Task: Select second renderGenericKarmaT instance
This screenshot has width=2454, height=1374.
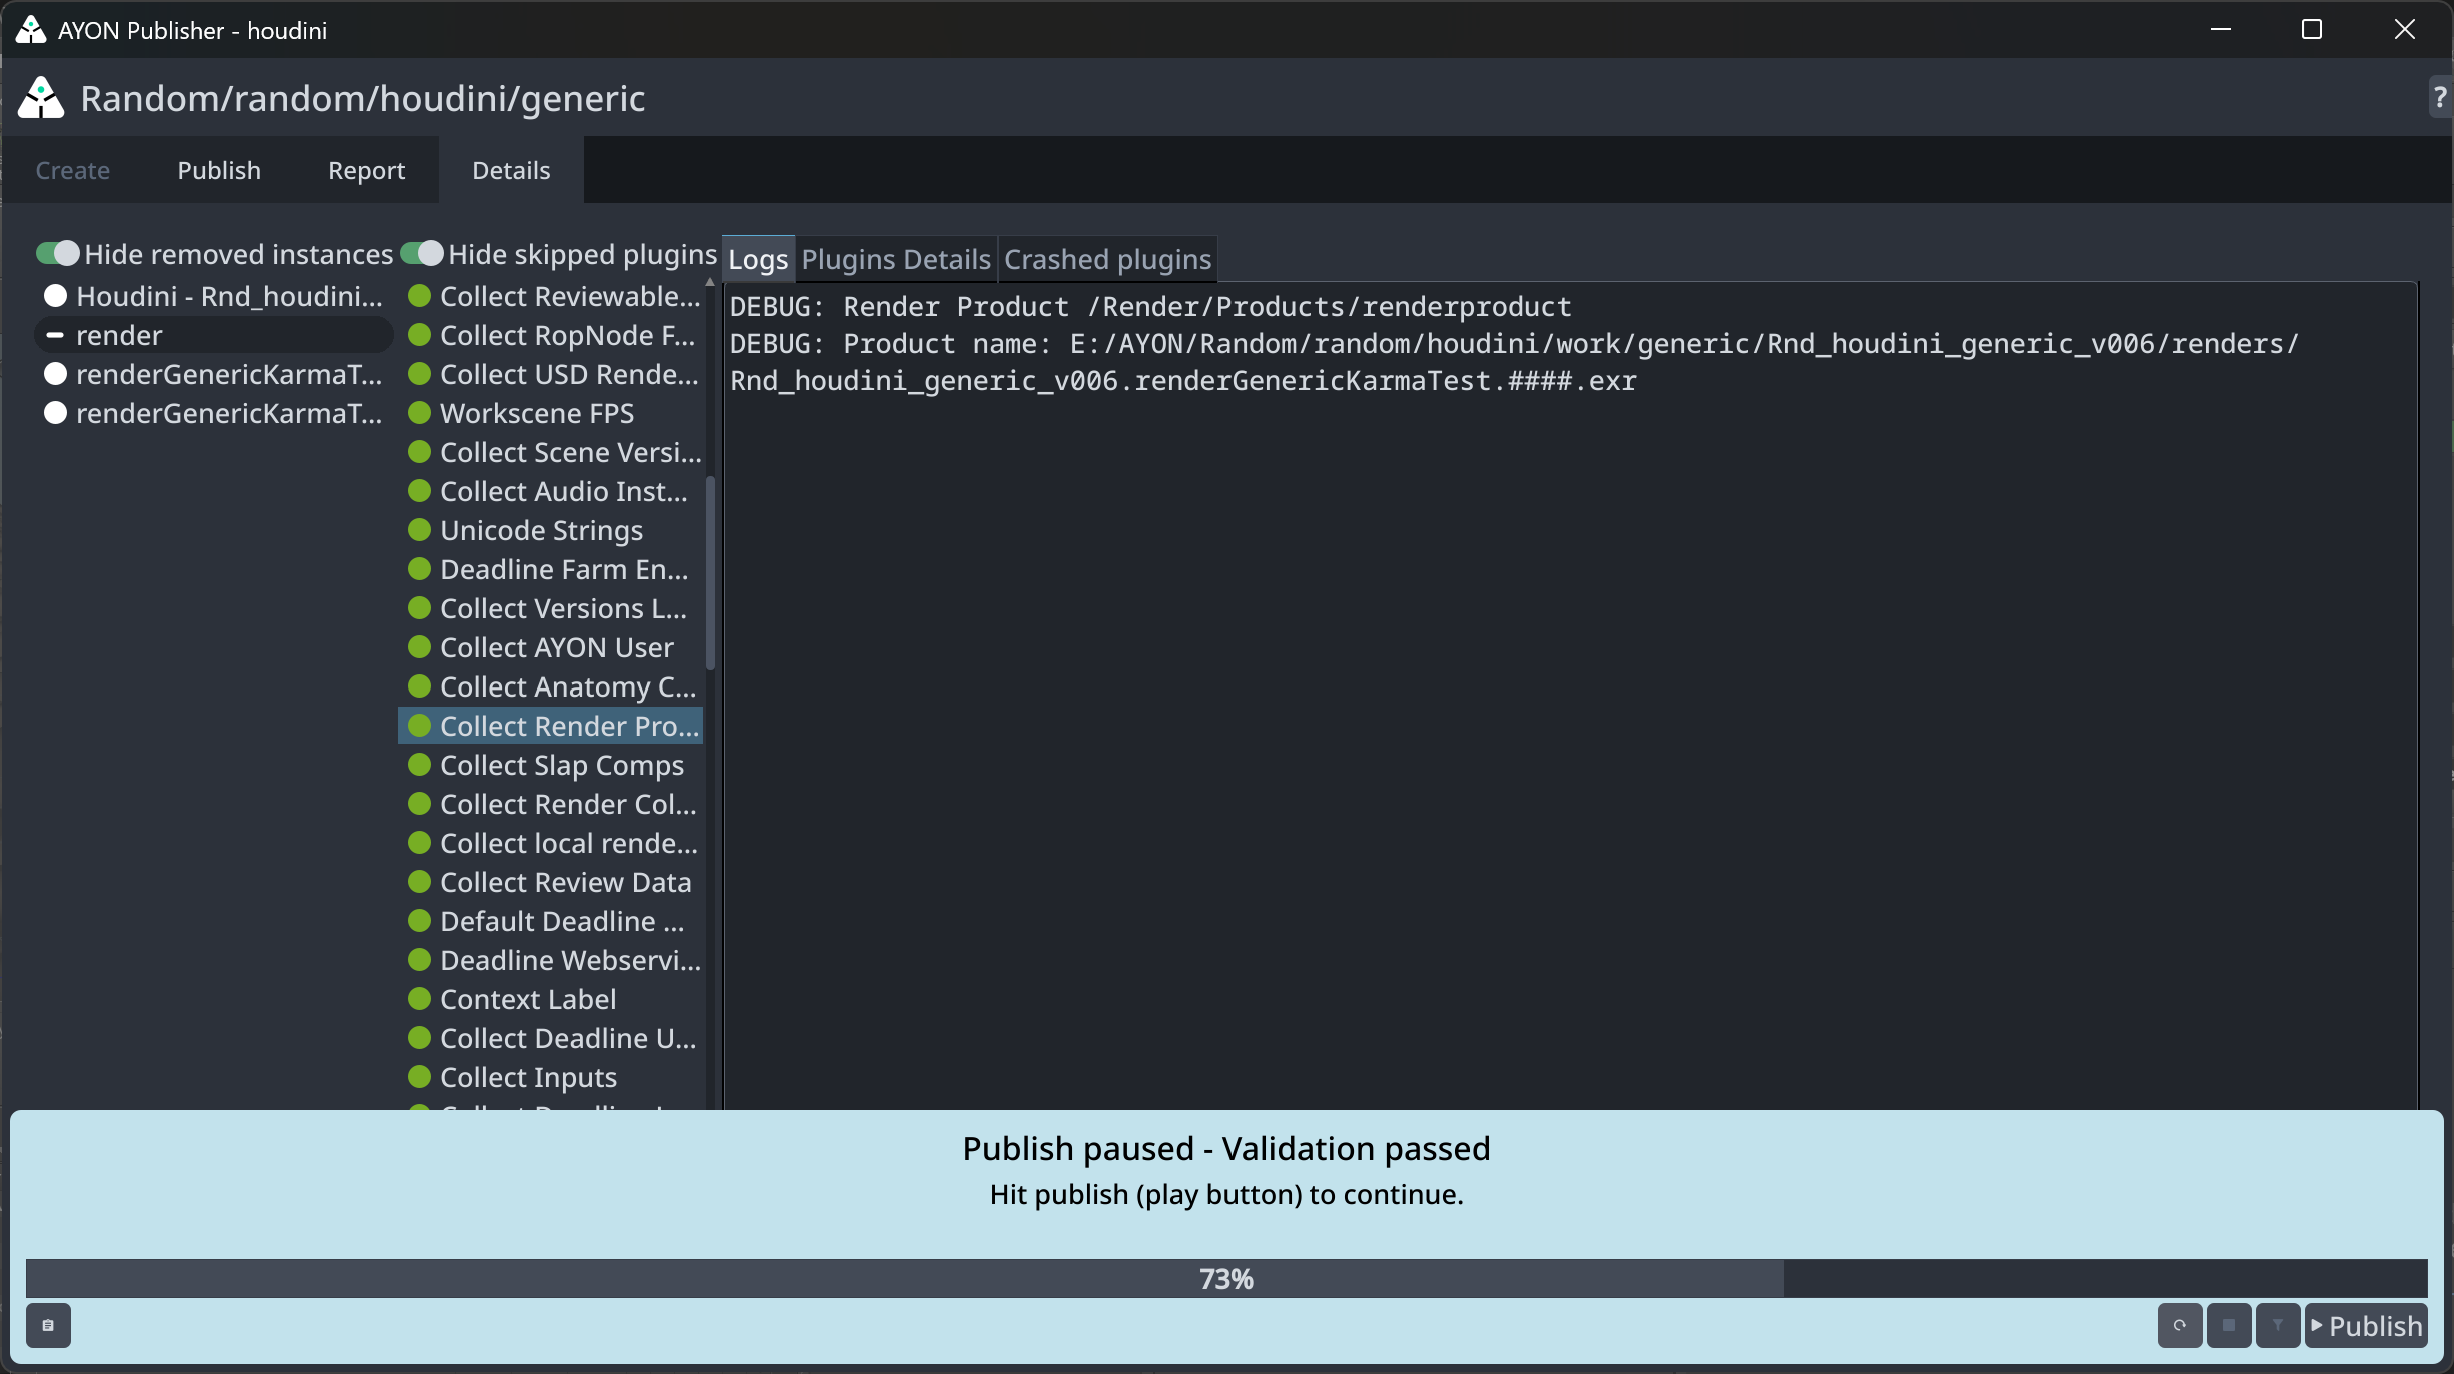Action: tap(214, 413)
